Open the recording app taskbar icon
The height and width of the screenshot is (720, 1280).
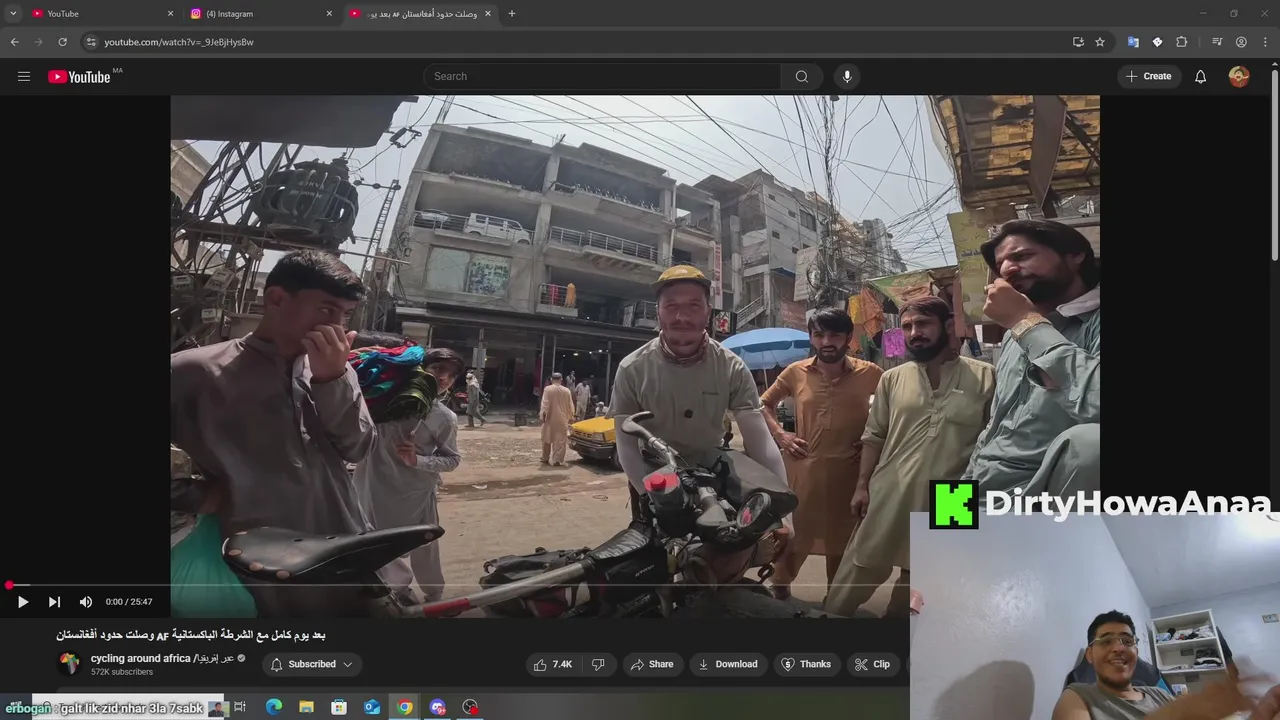coord(470,707)
